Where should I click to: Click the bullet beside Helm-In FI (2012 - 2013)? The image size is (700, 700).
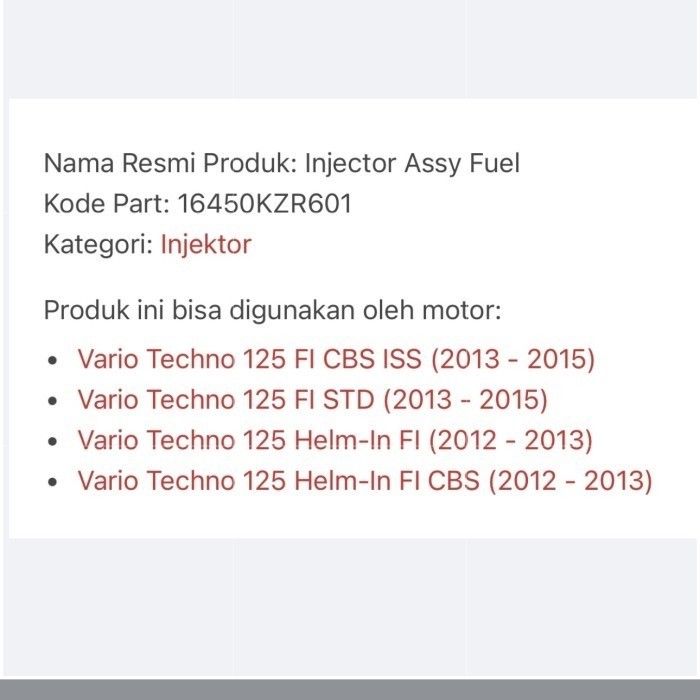[53, 441]
